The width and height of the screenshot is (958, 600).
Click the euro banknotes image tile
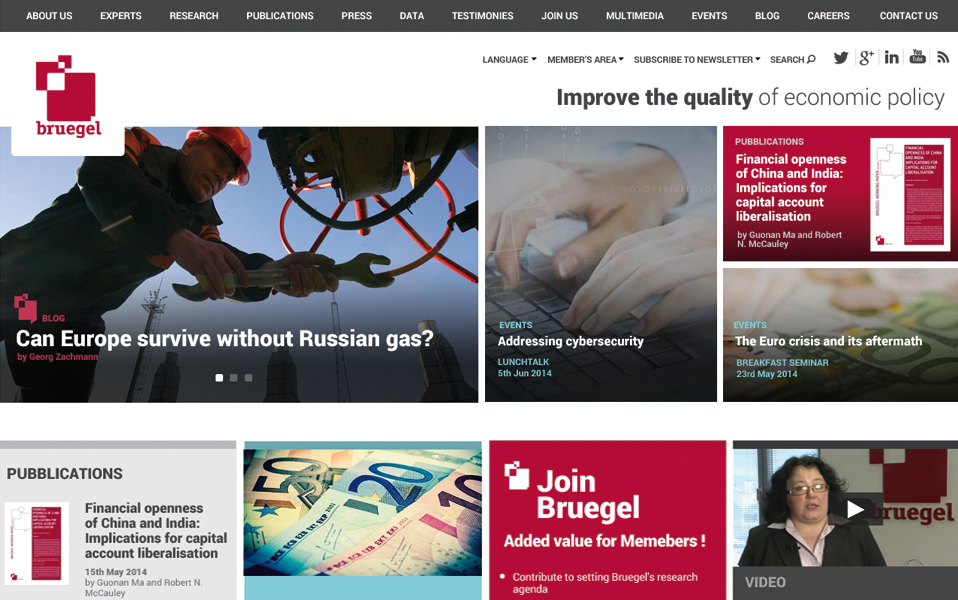362,512
